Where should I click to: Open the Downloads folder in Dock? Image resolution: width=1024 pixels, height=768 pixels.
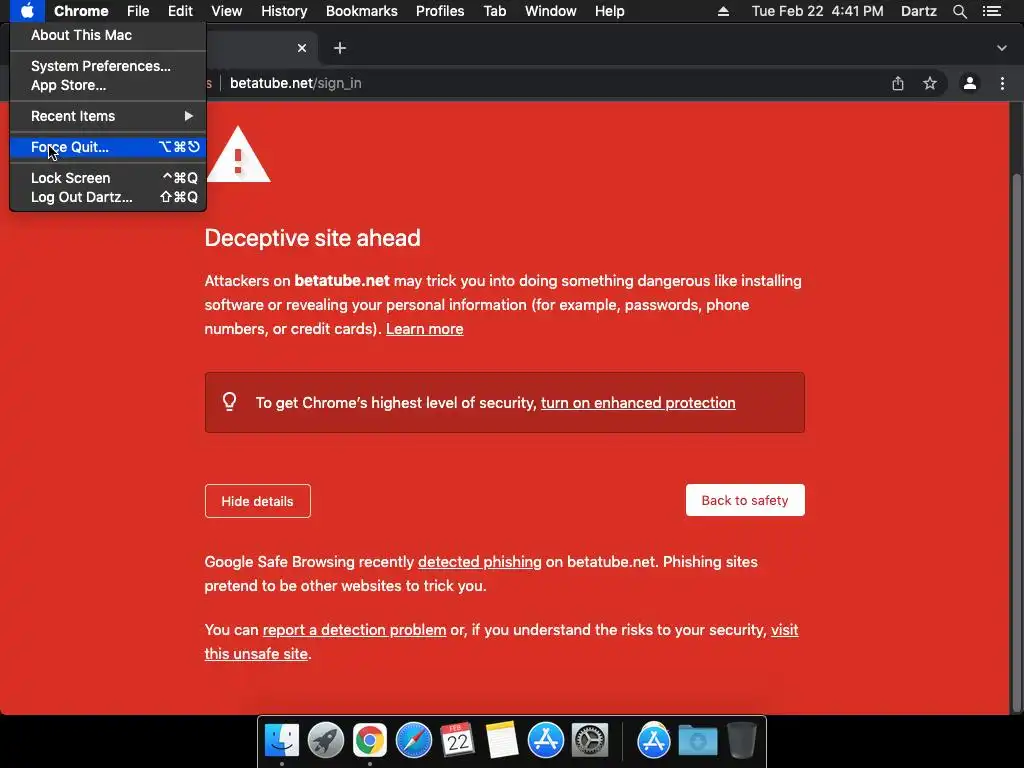(x=697, y=740)
